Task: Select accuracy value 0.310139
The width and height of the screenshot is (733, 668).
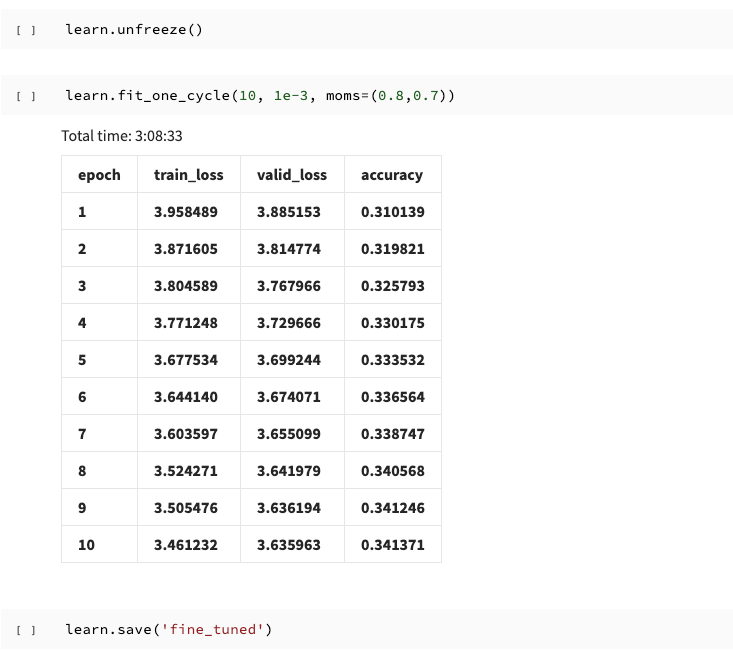Action: pos(393,212)
